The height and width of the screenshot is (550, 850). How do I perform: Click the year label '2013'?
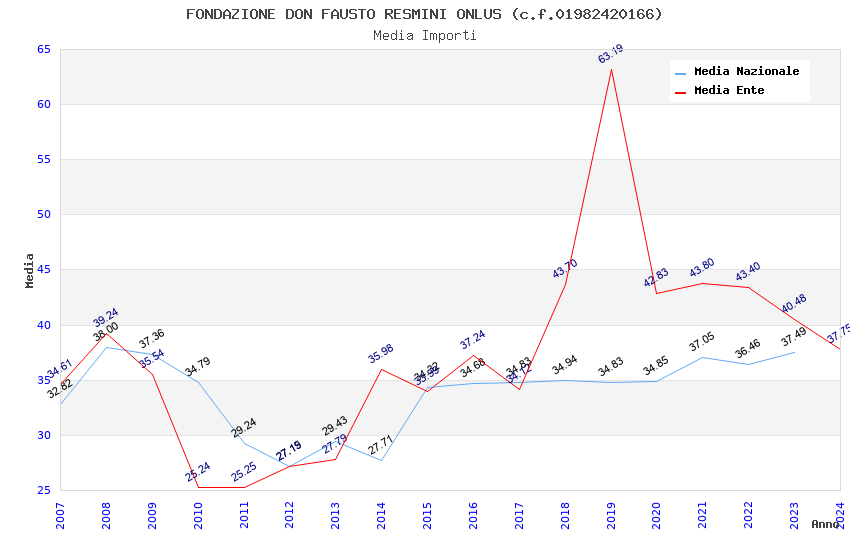[336, 515]
